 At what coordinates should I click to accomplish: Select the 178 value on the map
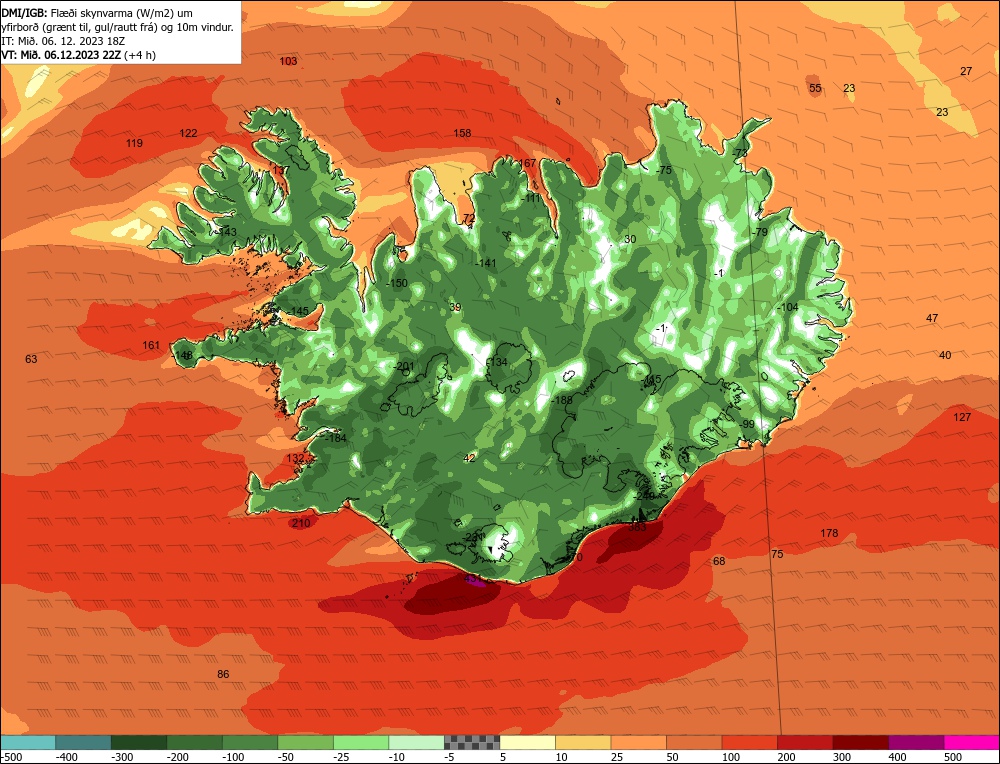click(x=829, y=533)
